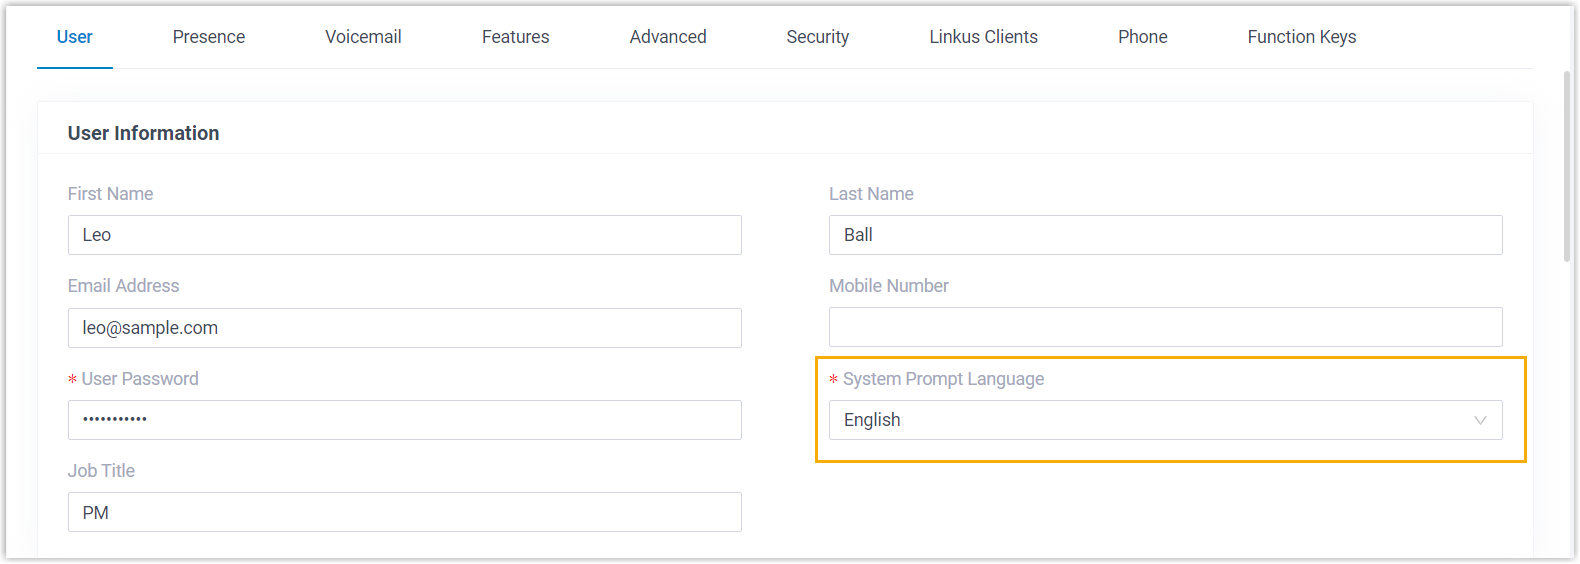
Task: Select the User tab
Action: coord(74,37)
